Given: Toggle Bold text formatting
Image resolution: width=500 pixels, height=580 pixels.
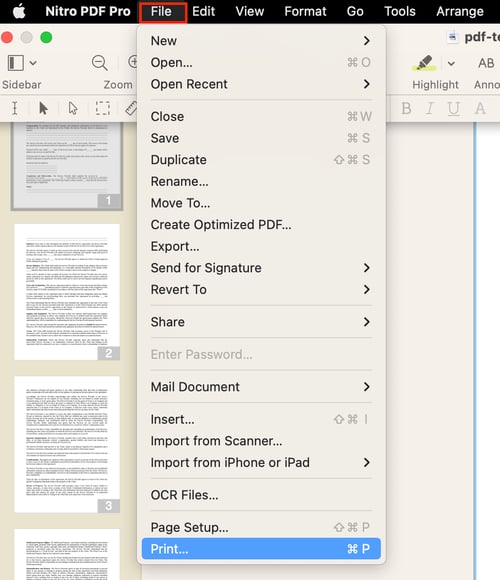Looking at the screenshot, I should coord(406,109).
